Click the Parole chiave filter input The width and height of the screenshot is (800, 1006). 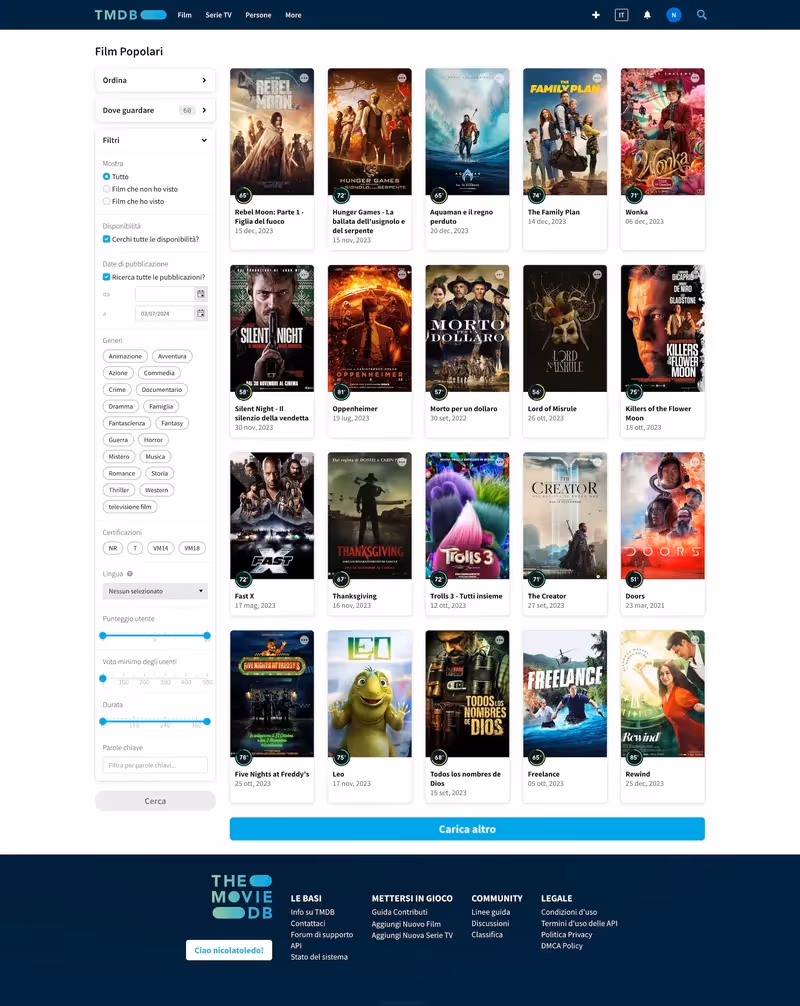155,765
